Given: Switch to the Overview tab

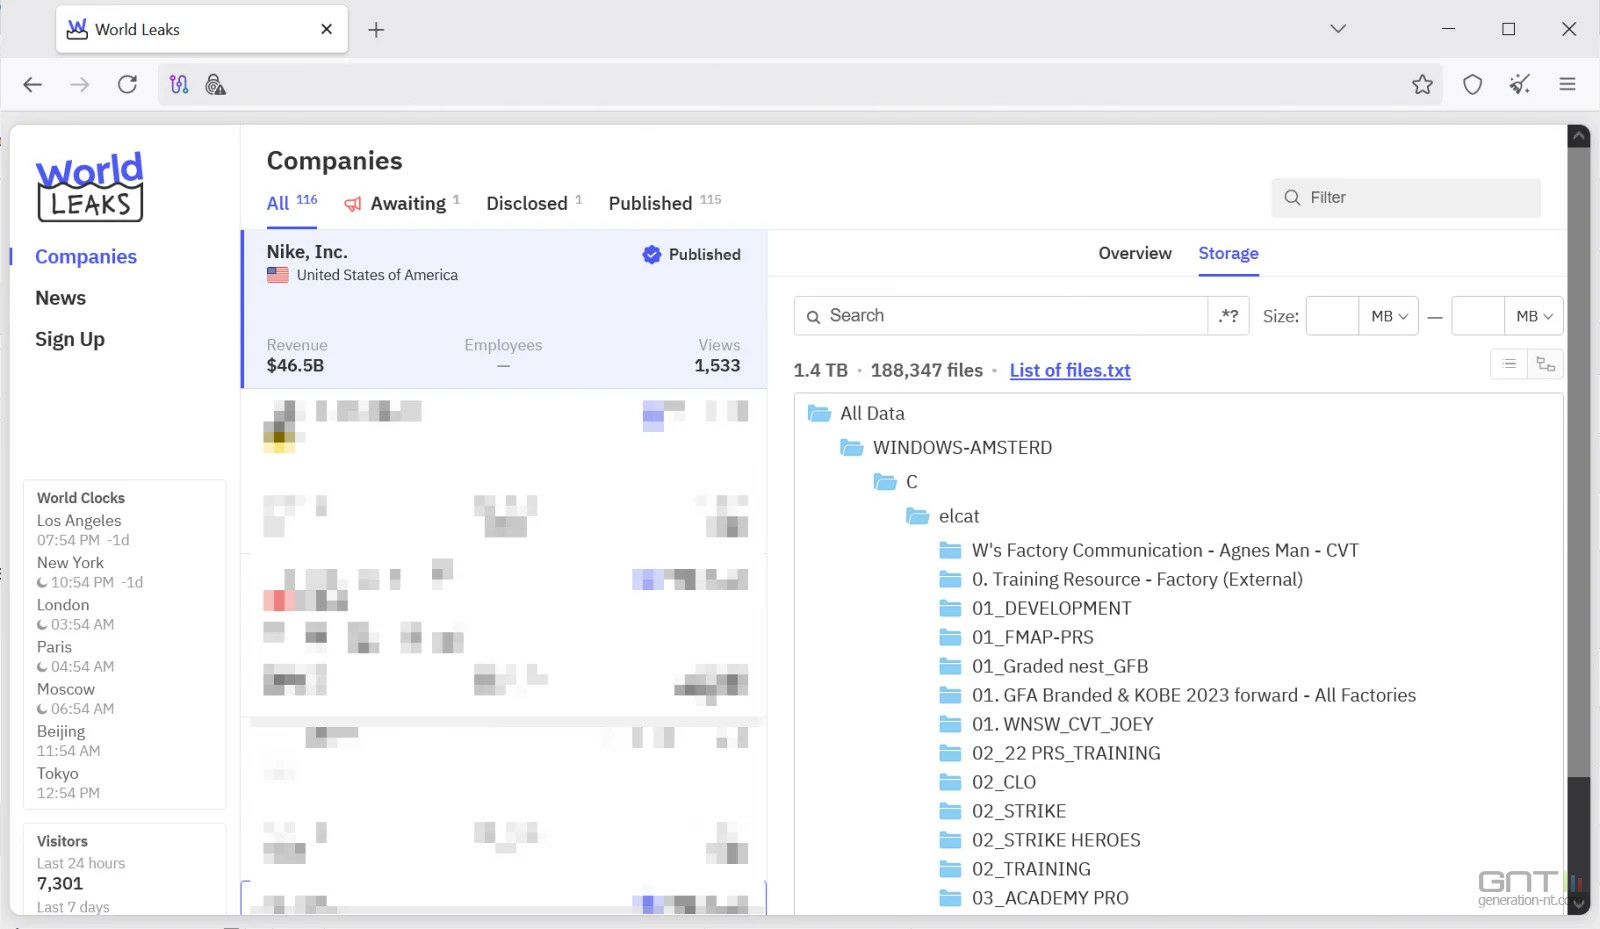Looking at the screenshot, I should (x=1134, y=254).
